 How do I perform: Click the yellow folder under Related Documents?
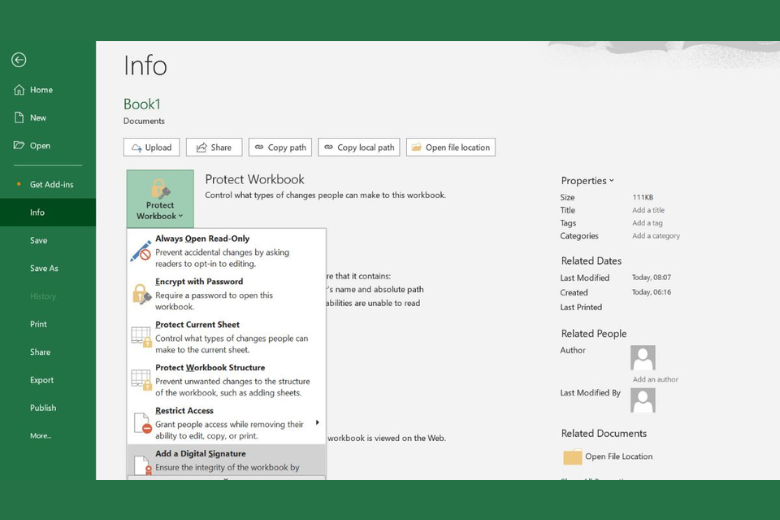pyautogui.click(x=573, y=456)
